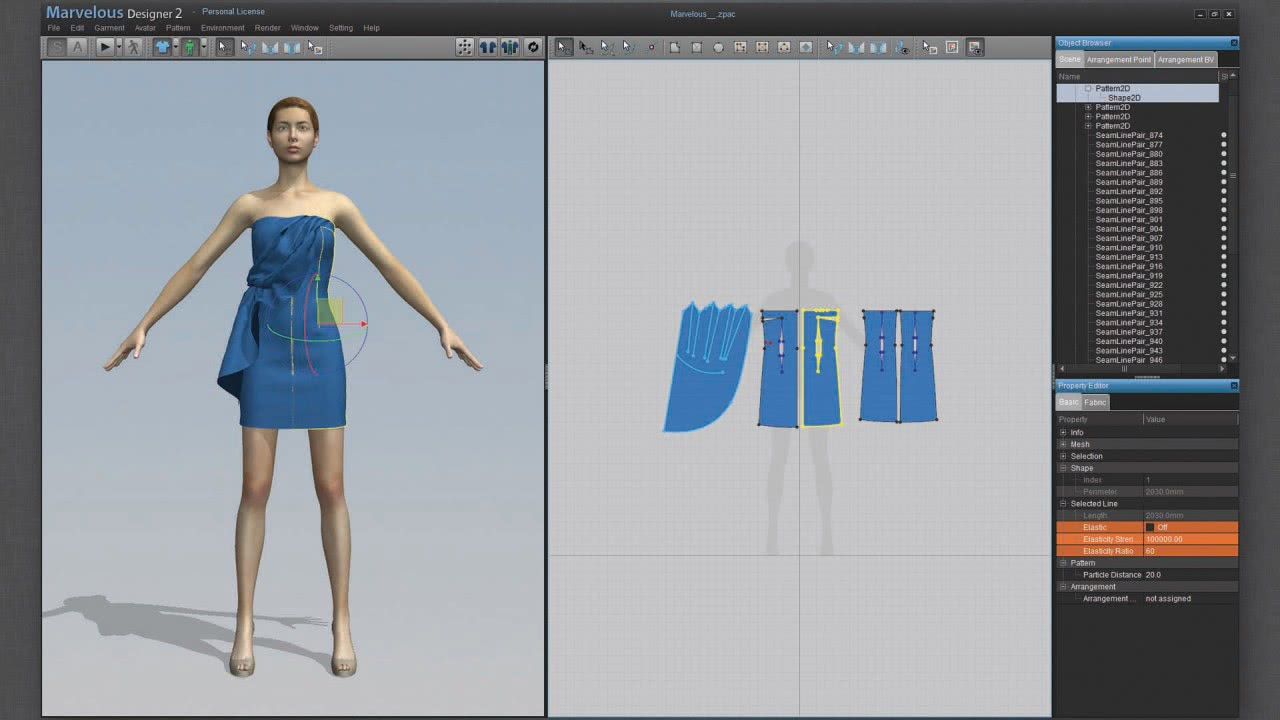Toggle the Elastic checkbox off or on

(x=1150, y=527)
